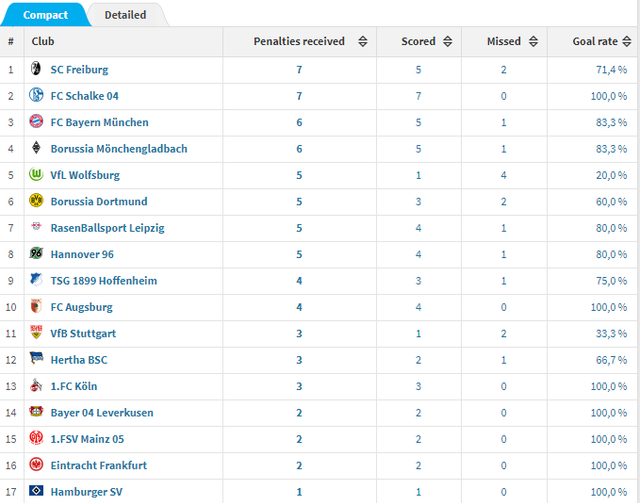Click SC Freiburg's penalties received value 7
This screenshot has height=503, width=640.
coord(299,70)
